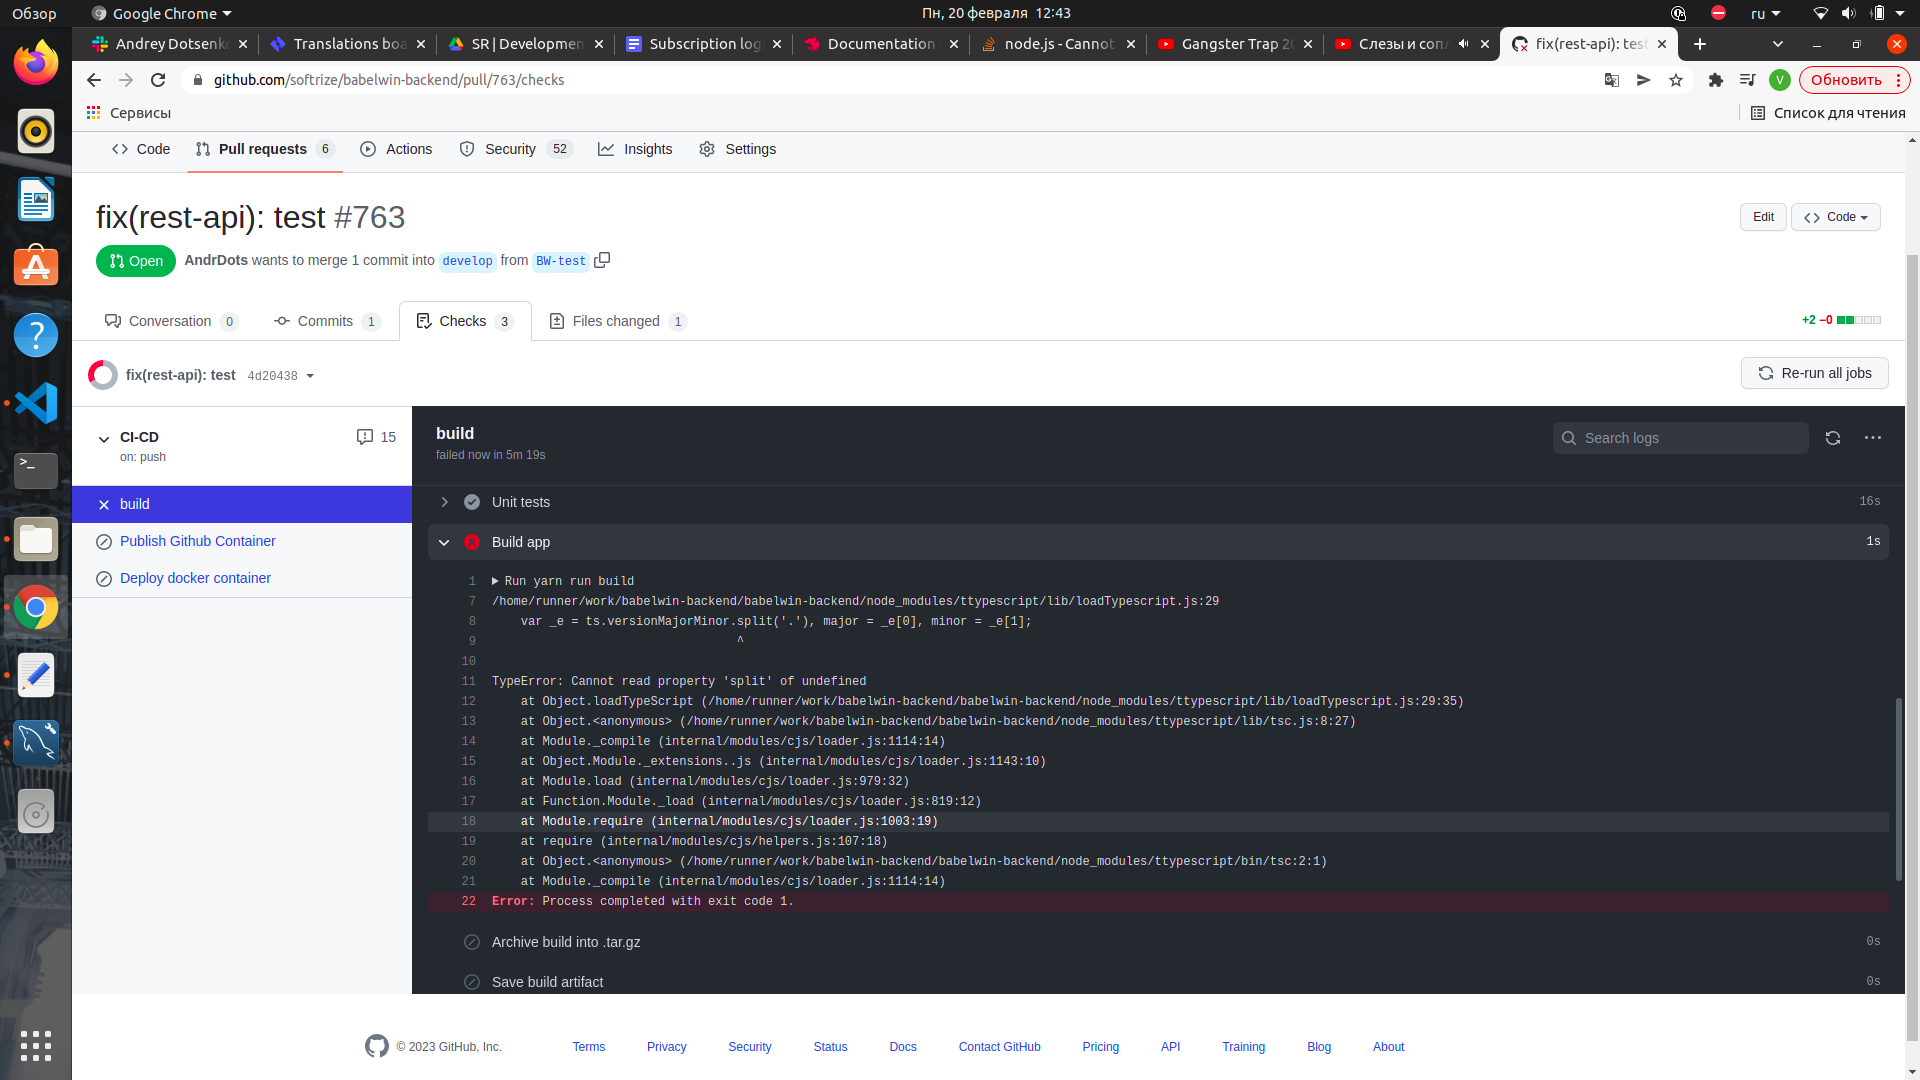Switch to the Files changed tab

point(615,320)
